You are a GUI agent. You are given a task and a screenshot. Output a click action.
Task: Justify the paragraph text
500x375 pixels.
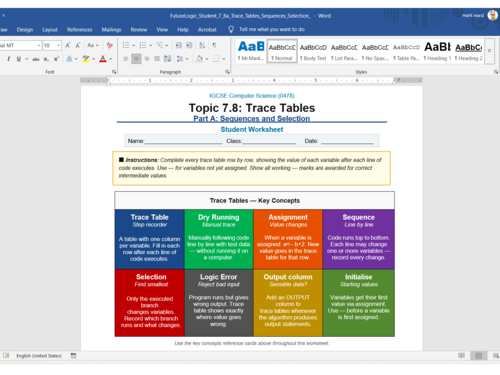pyautogui.click(x=157, y=59)
